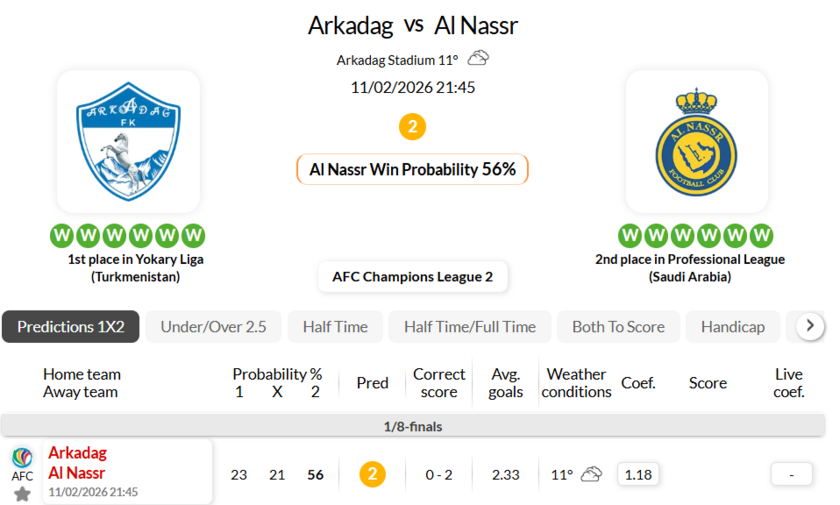
Task: Switch to the Handicap tab
Action: [x=732, y=327]
